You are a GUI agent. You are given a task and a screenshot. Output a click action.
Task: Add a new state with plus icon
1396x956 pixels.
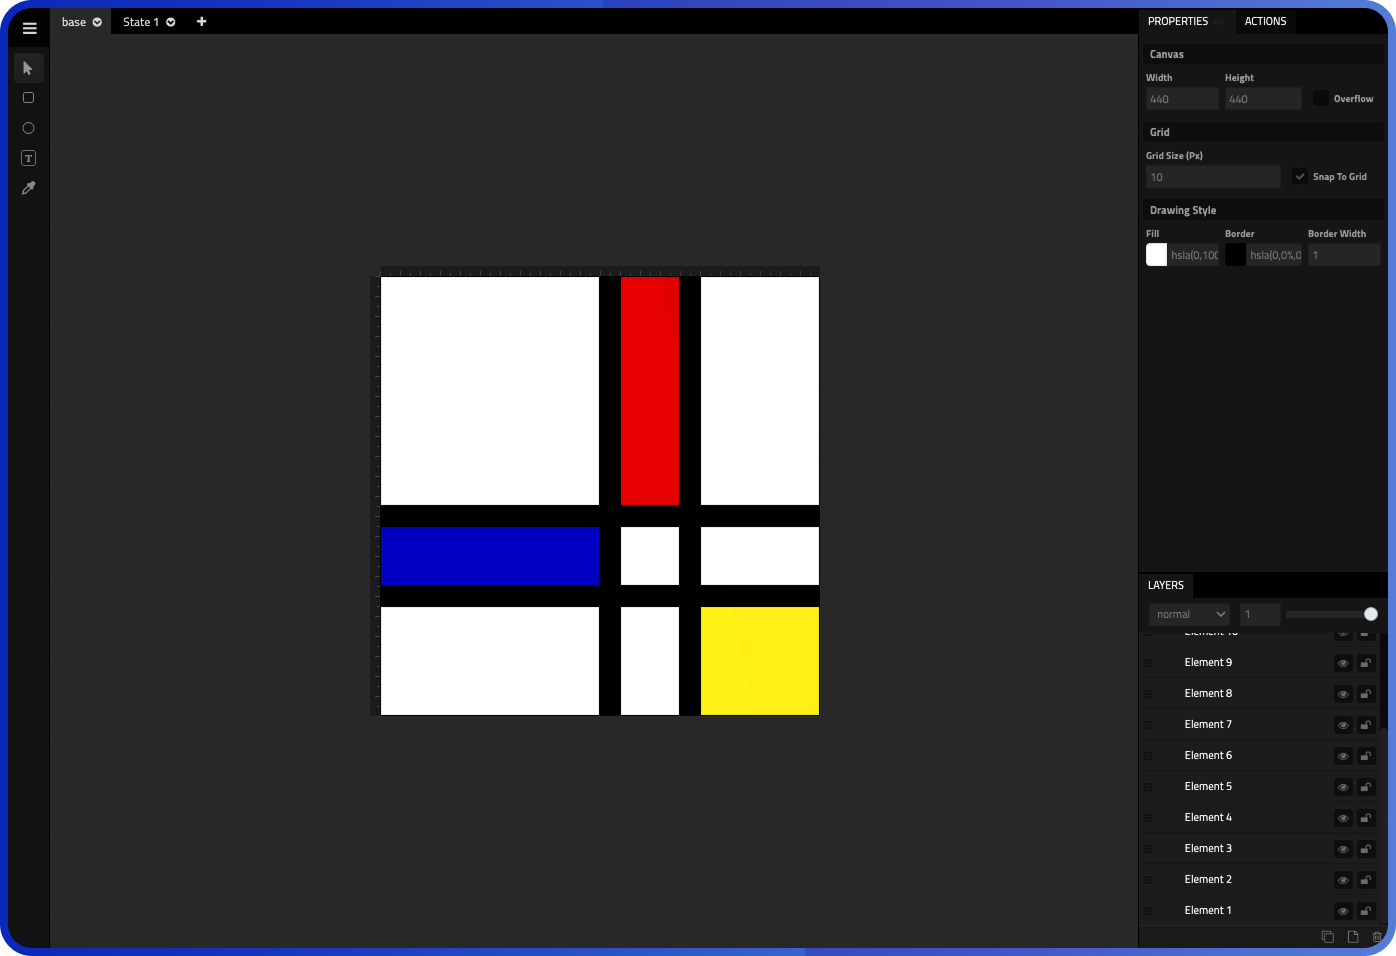pyautogui.click(x=201, y=22)
